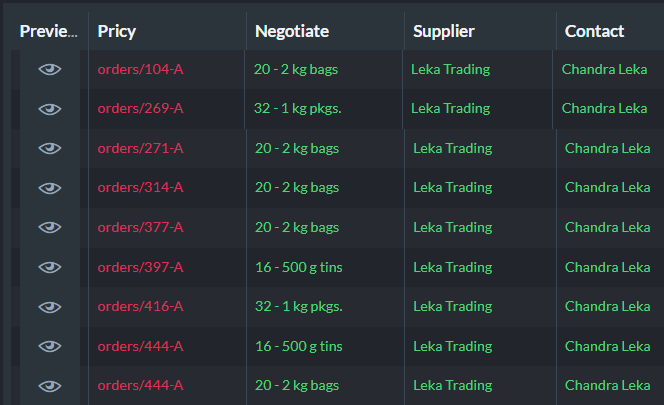
Task: Sort by the Pricy column header
Action: point(117,31)
